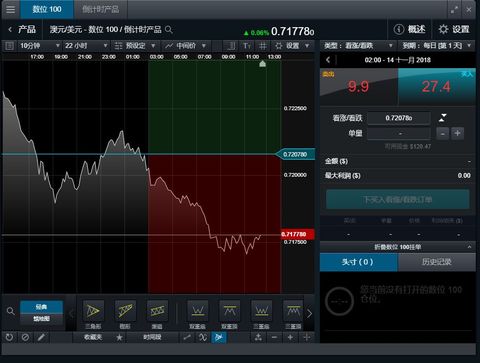
Task: Click the 0.720780 strike level marker
Action: click(x=295, y=154)
